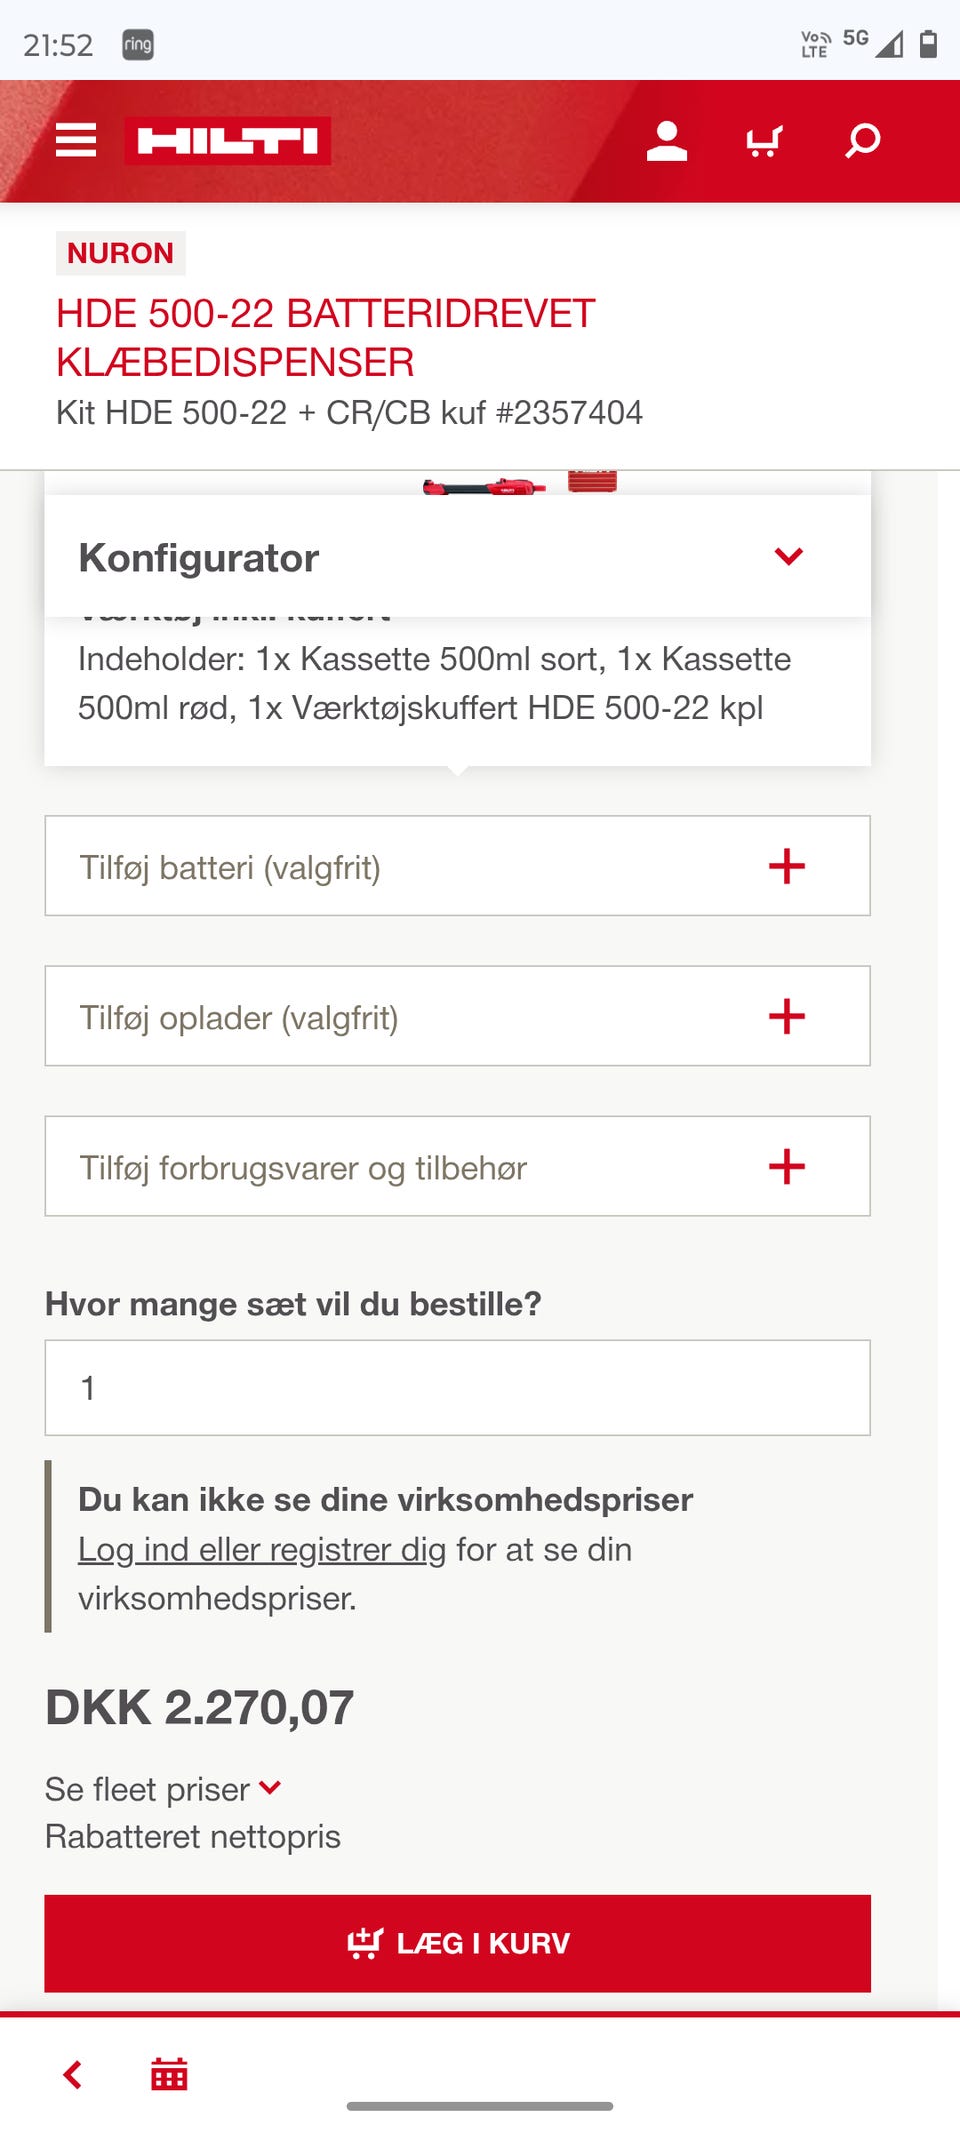
Task: Open the hamburger navigation menu
Action: [76, 141]
